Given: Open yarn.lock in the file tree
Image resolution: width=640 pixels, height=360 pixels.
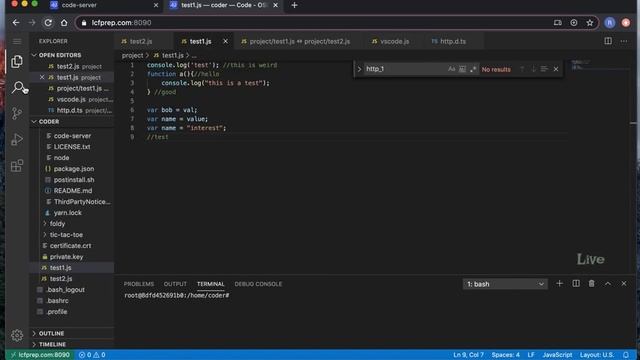Looking at the screenshot, I should 67,213.
